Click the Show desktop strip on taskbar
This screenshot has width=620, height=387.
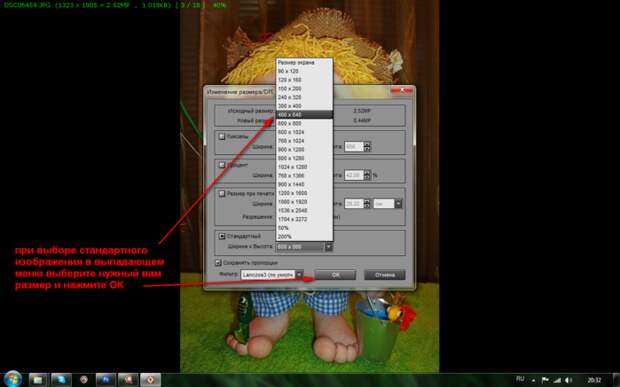click(616, 380)
